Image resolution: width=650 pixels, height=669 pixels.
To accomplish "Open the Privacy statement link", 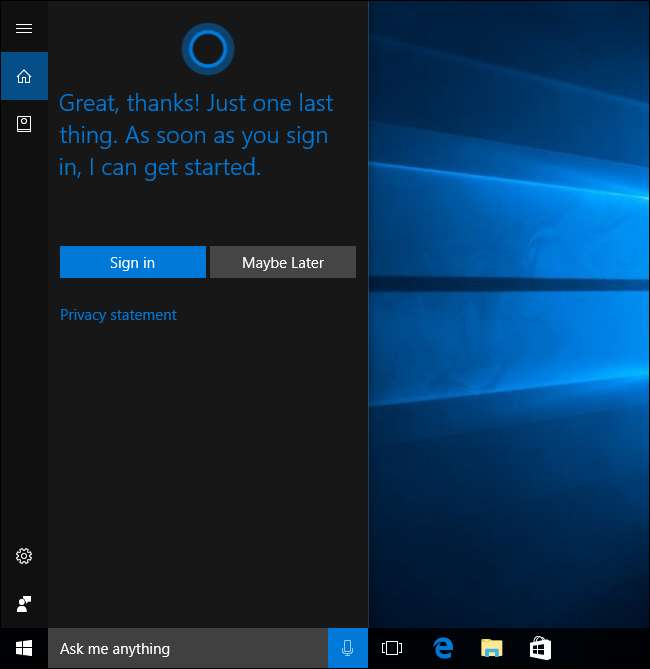I will click(118, 315).
